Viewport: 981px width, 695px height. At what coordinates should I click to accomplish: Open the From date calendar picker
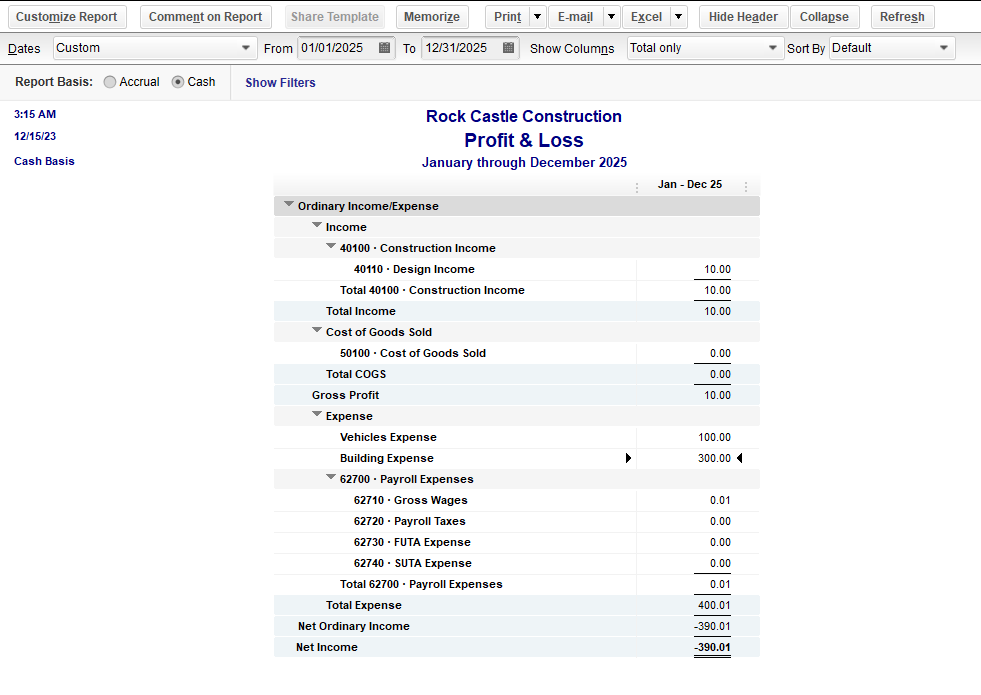click(385, 48)
